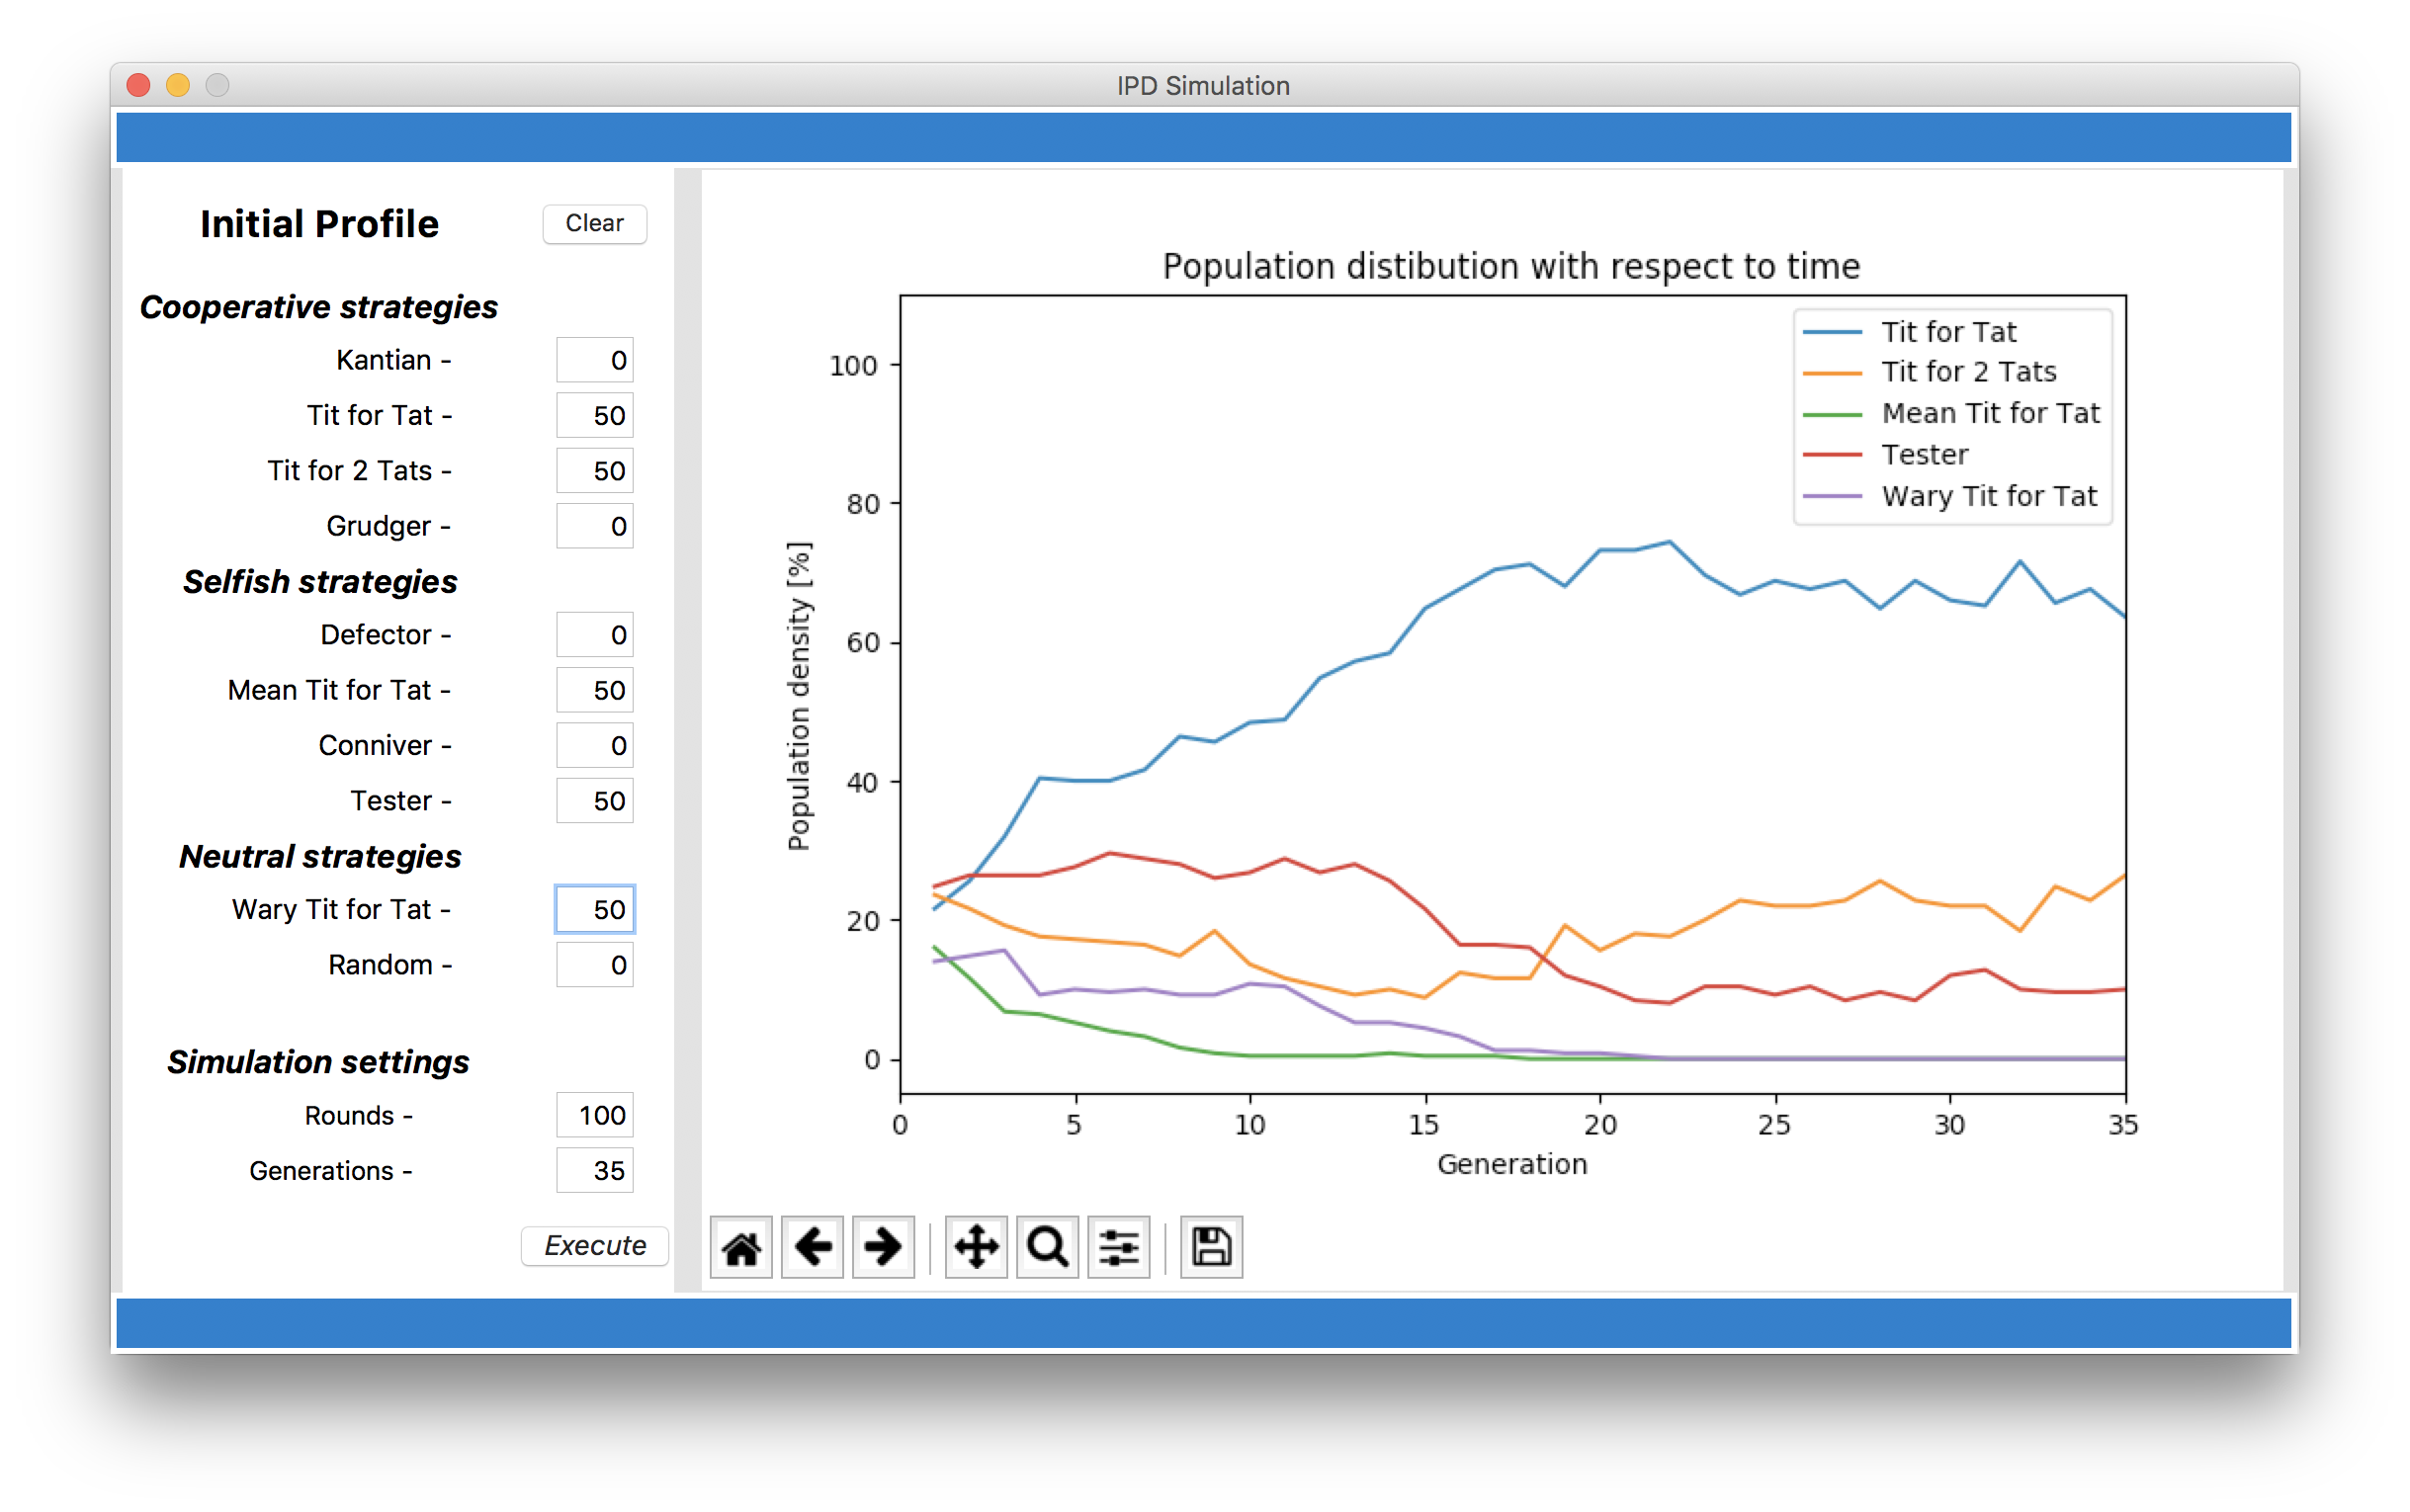Select the Tit for Tat input field
Screen dimensions: 2410x1512
pyautogui.click(x=594, y=415)
